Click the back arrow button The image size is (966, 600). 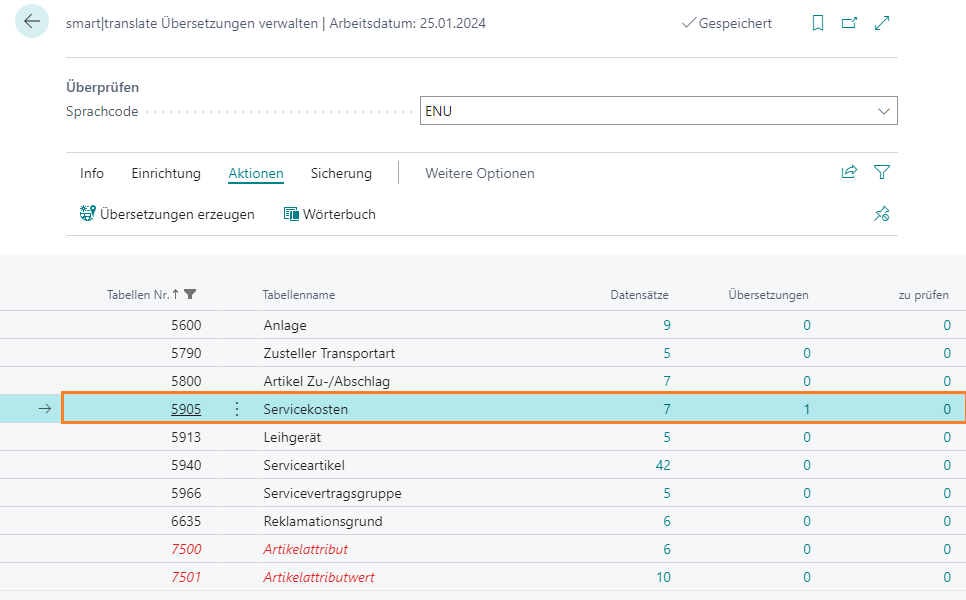tap(32, 22)
